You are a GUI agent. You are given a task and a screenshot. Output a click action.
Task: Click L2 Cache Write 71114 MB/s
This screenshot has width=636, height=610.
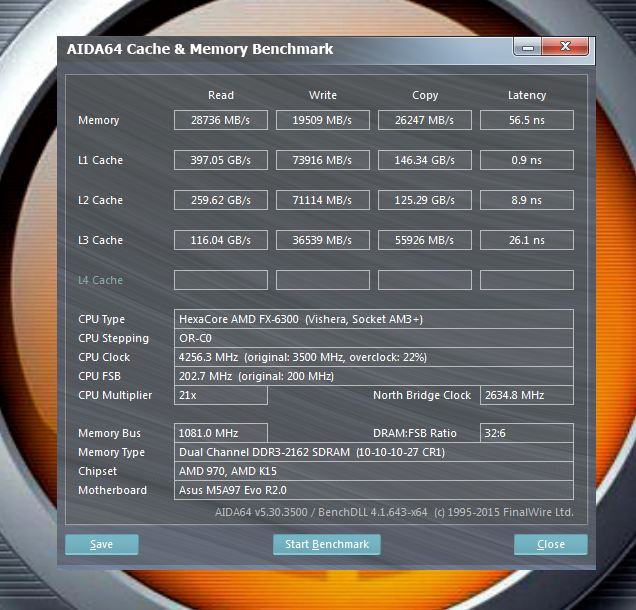[x=323, y=200]
